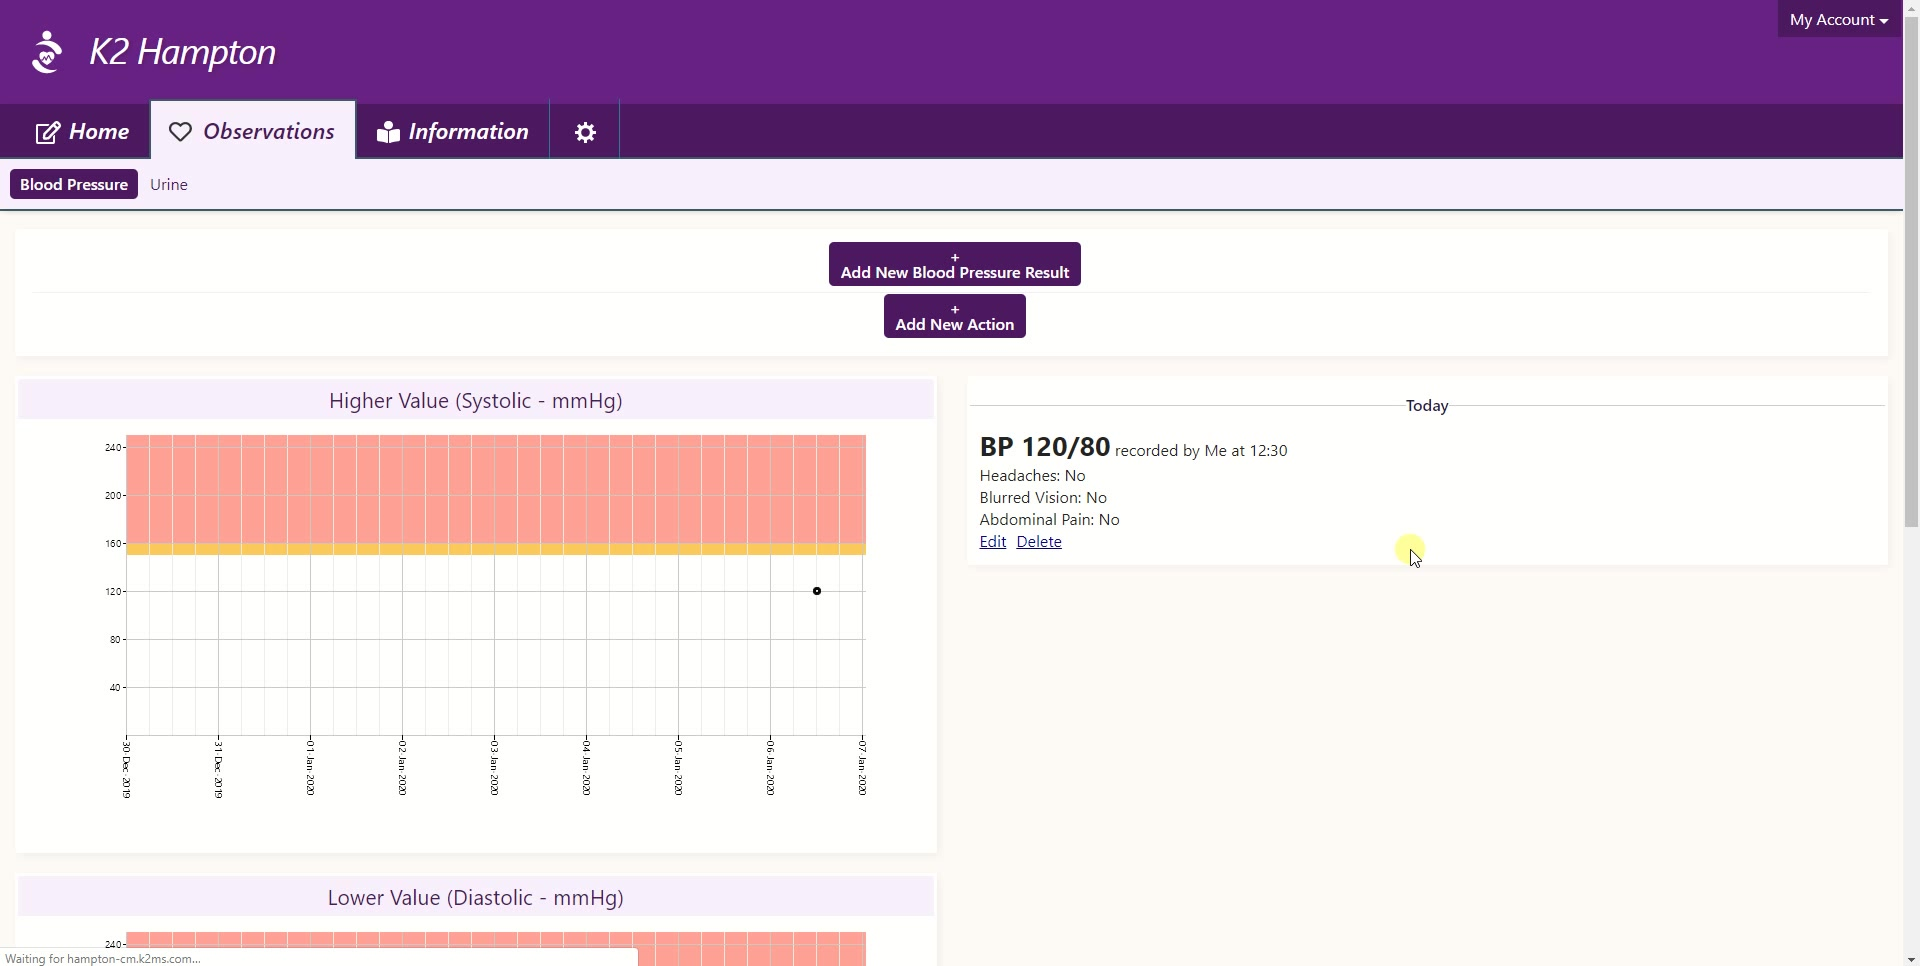
Task: Click the orange 160 threshold band
Action: (x=496, y=550)
